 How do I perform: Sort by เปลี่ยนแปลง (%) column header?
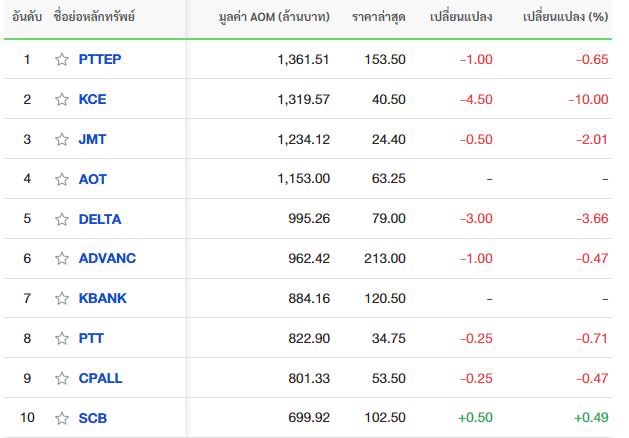pyautogui.click(x=565, y=17)
